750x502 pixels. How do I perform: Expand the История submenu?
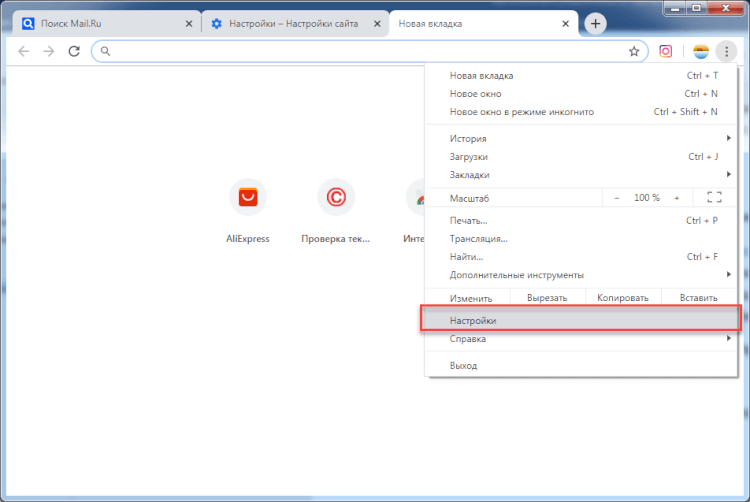click(x=581, y=139)
